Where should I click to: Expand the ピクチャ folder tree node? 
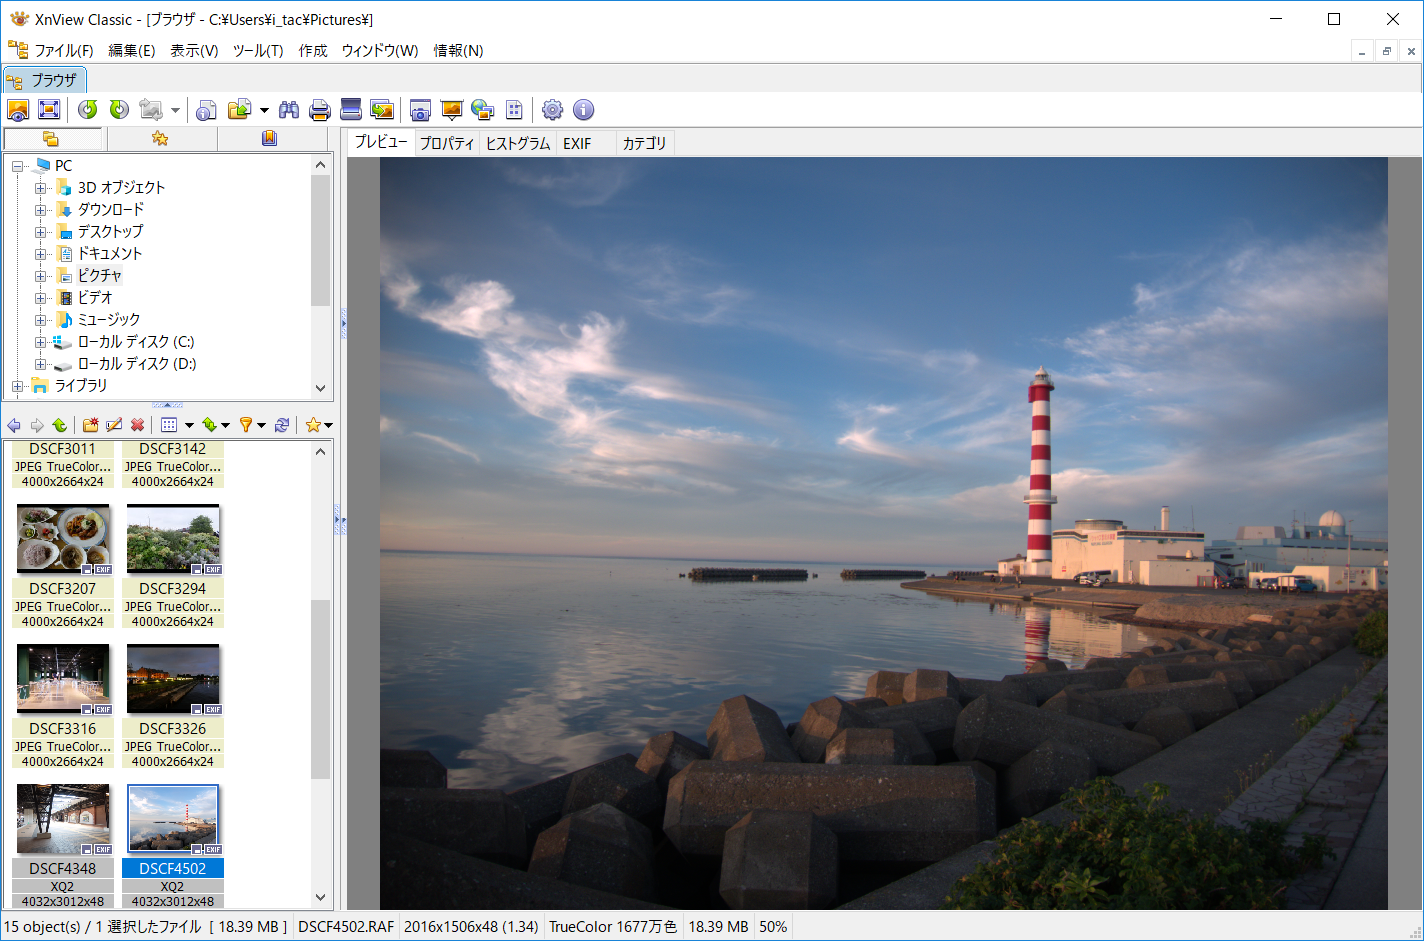40,276
